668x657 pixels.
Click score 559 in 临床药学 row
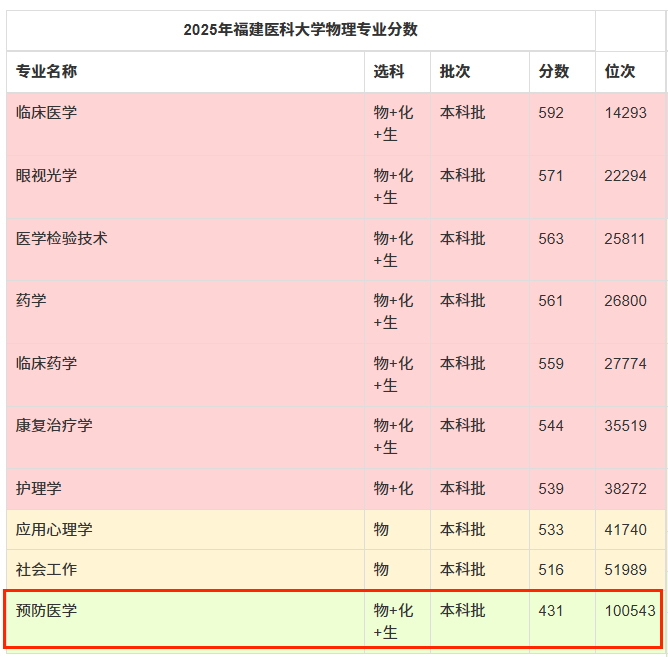(x=551, y=364)
